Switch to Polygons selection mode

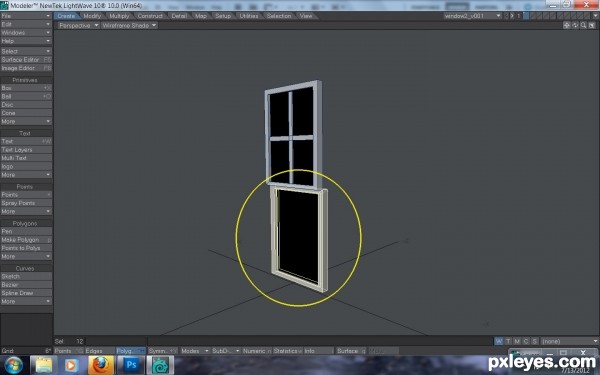pyautogui.click(x=130, y=351)
